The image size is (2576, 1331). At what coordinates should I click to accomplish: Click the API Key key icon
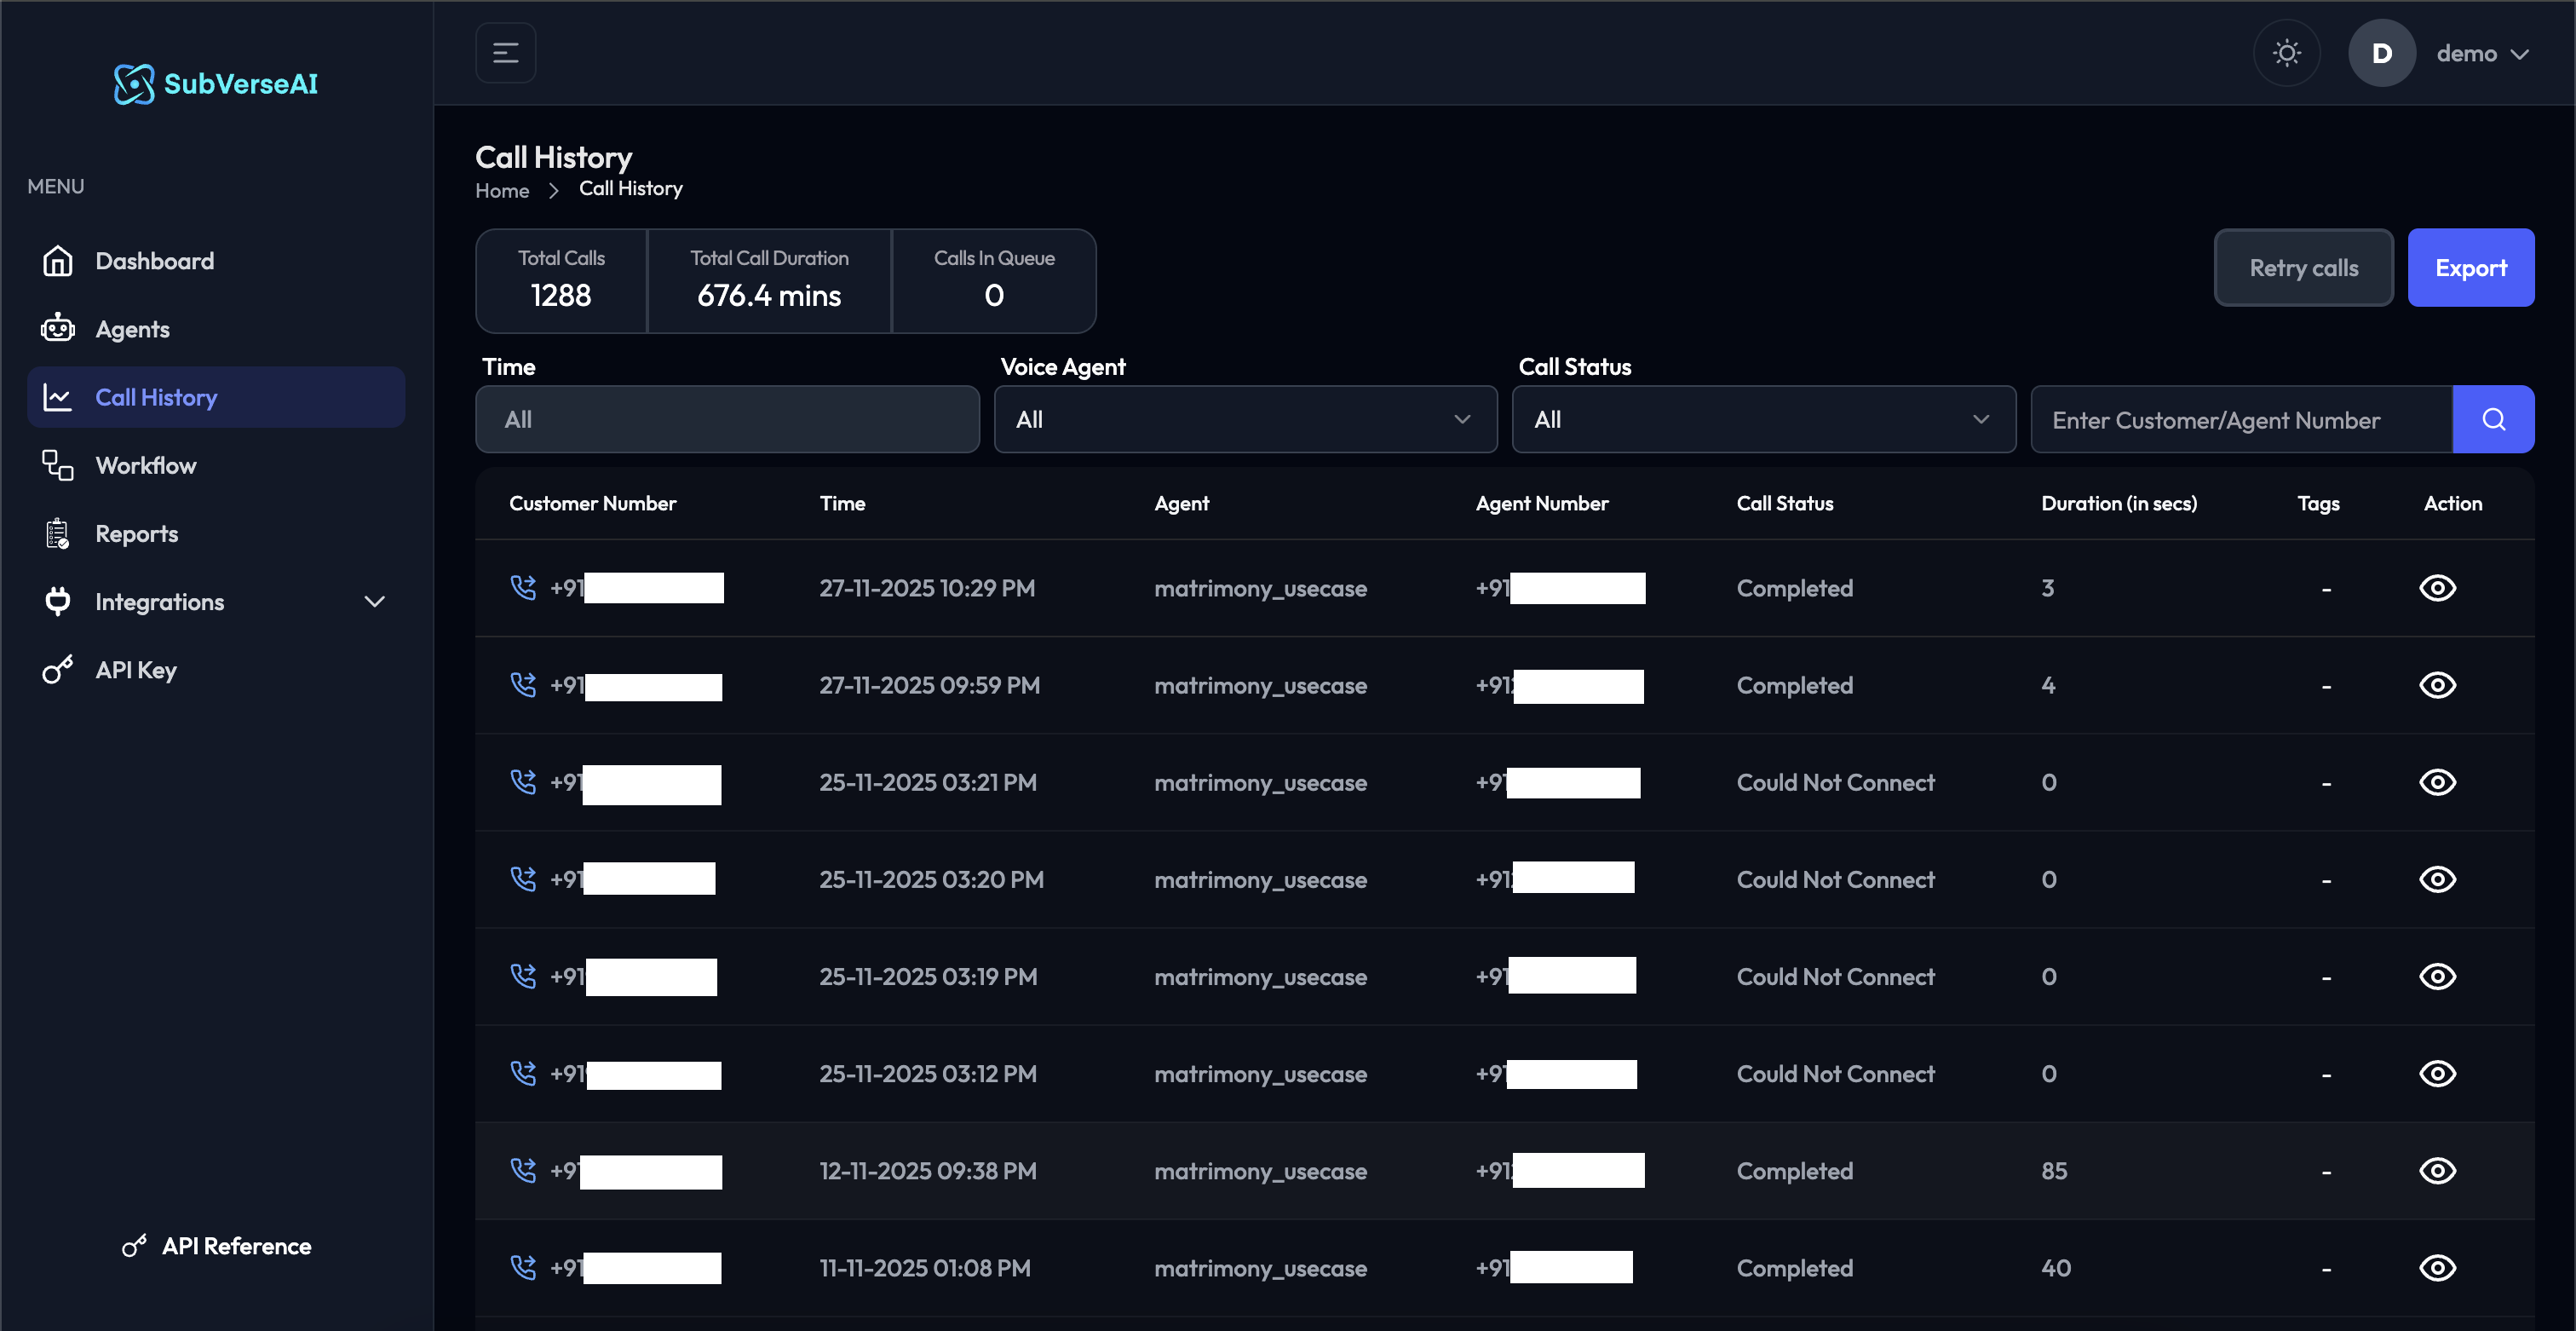click(58, 670)
